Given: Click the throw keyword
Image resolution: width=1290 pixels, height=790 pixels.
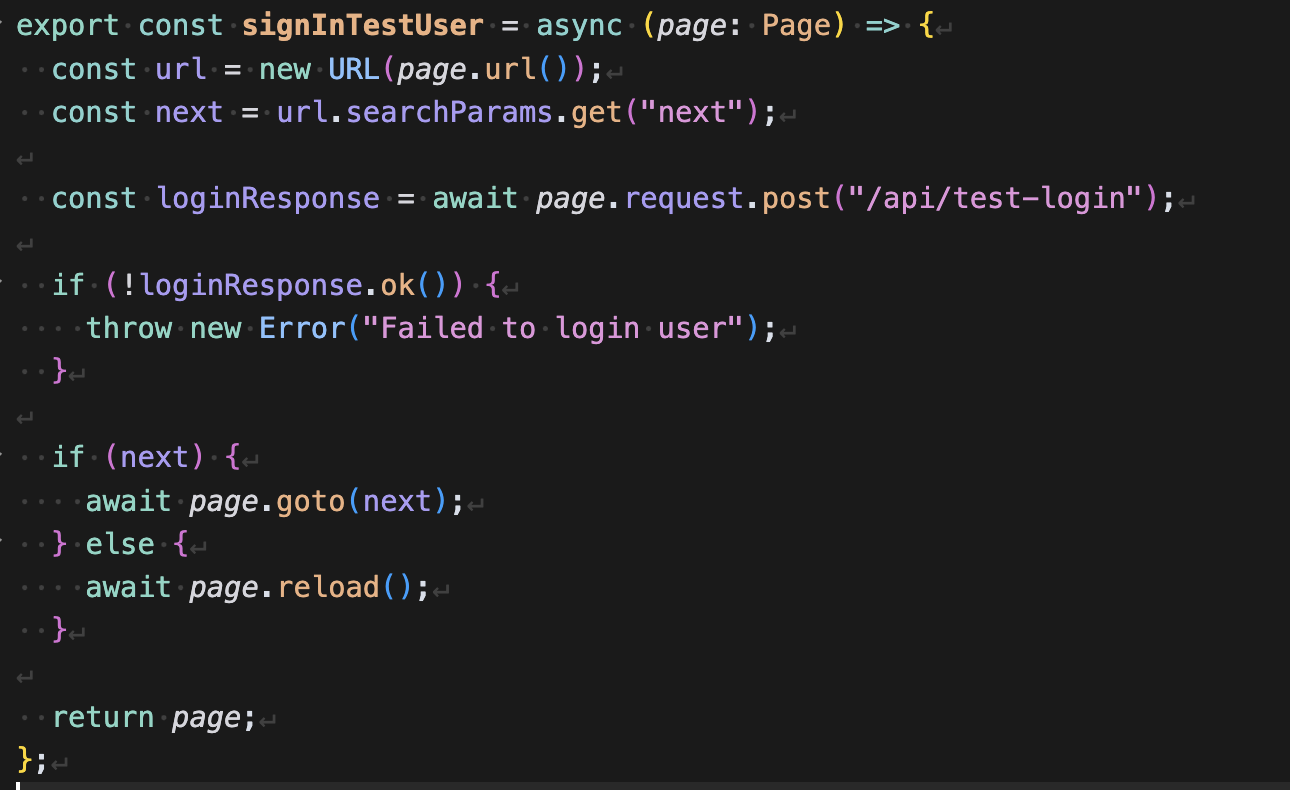Looking at the screenshot, I should [129, 328].
